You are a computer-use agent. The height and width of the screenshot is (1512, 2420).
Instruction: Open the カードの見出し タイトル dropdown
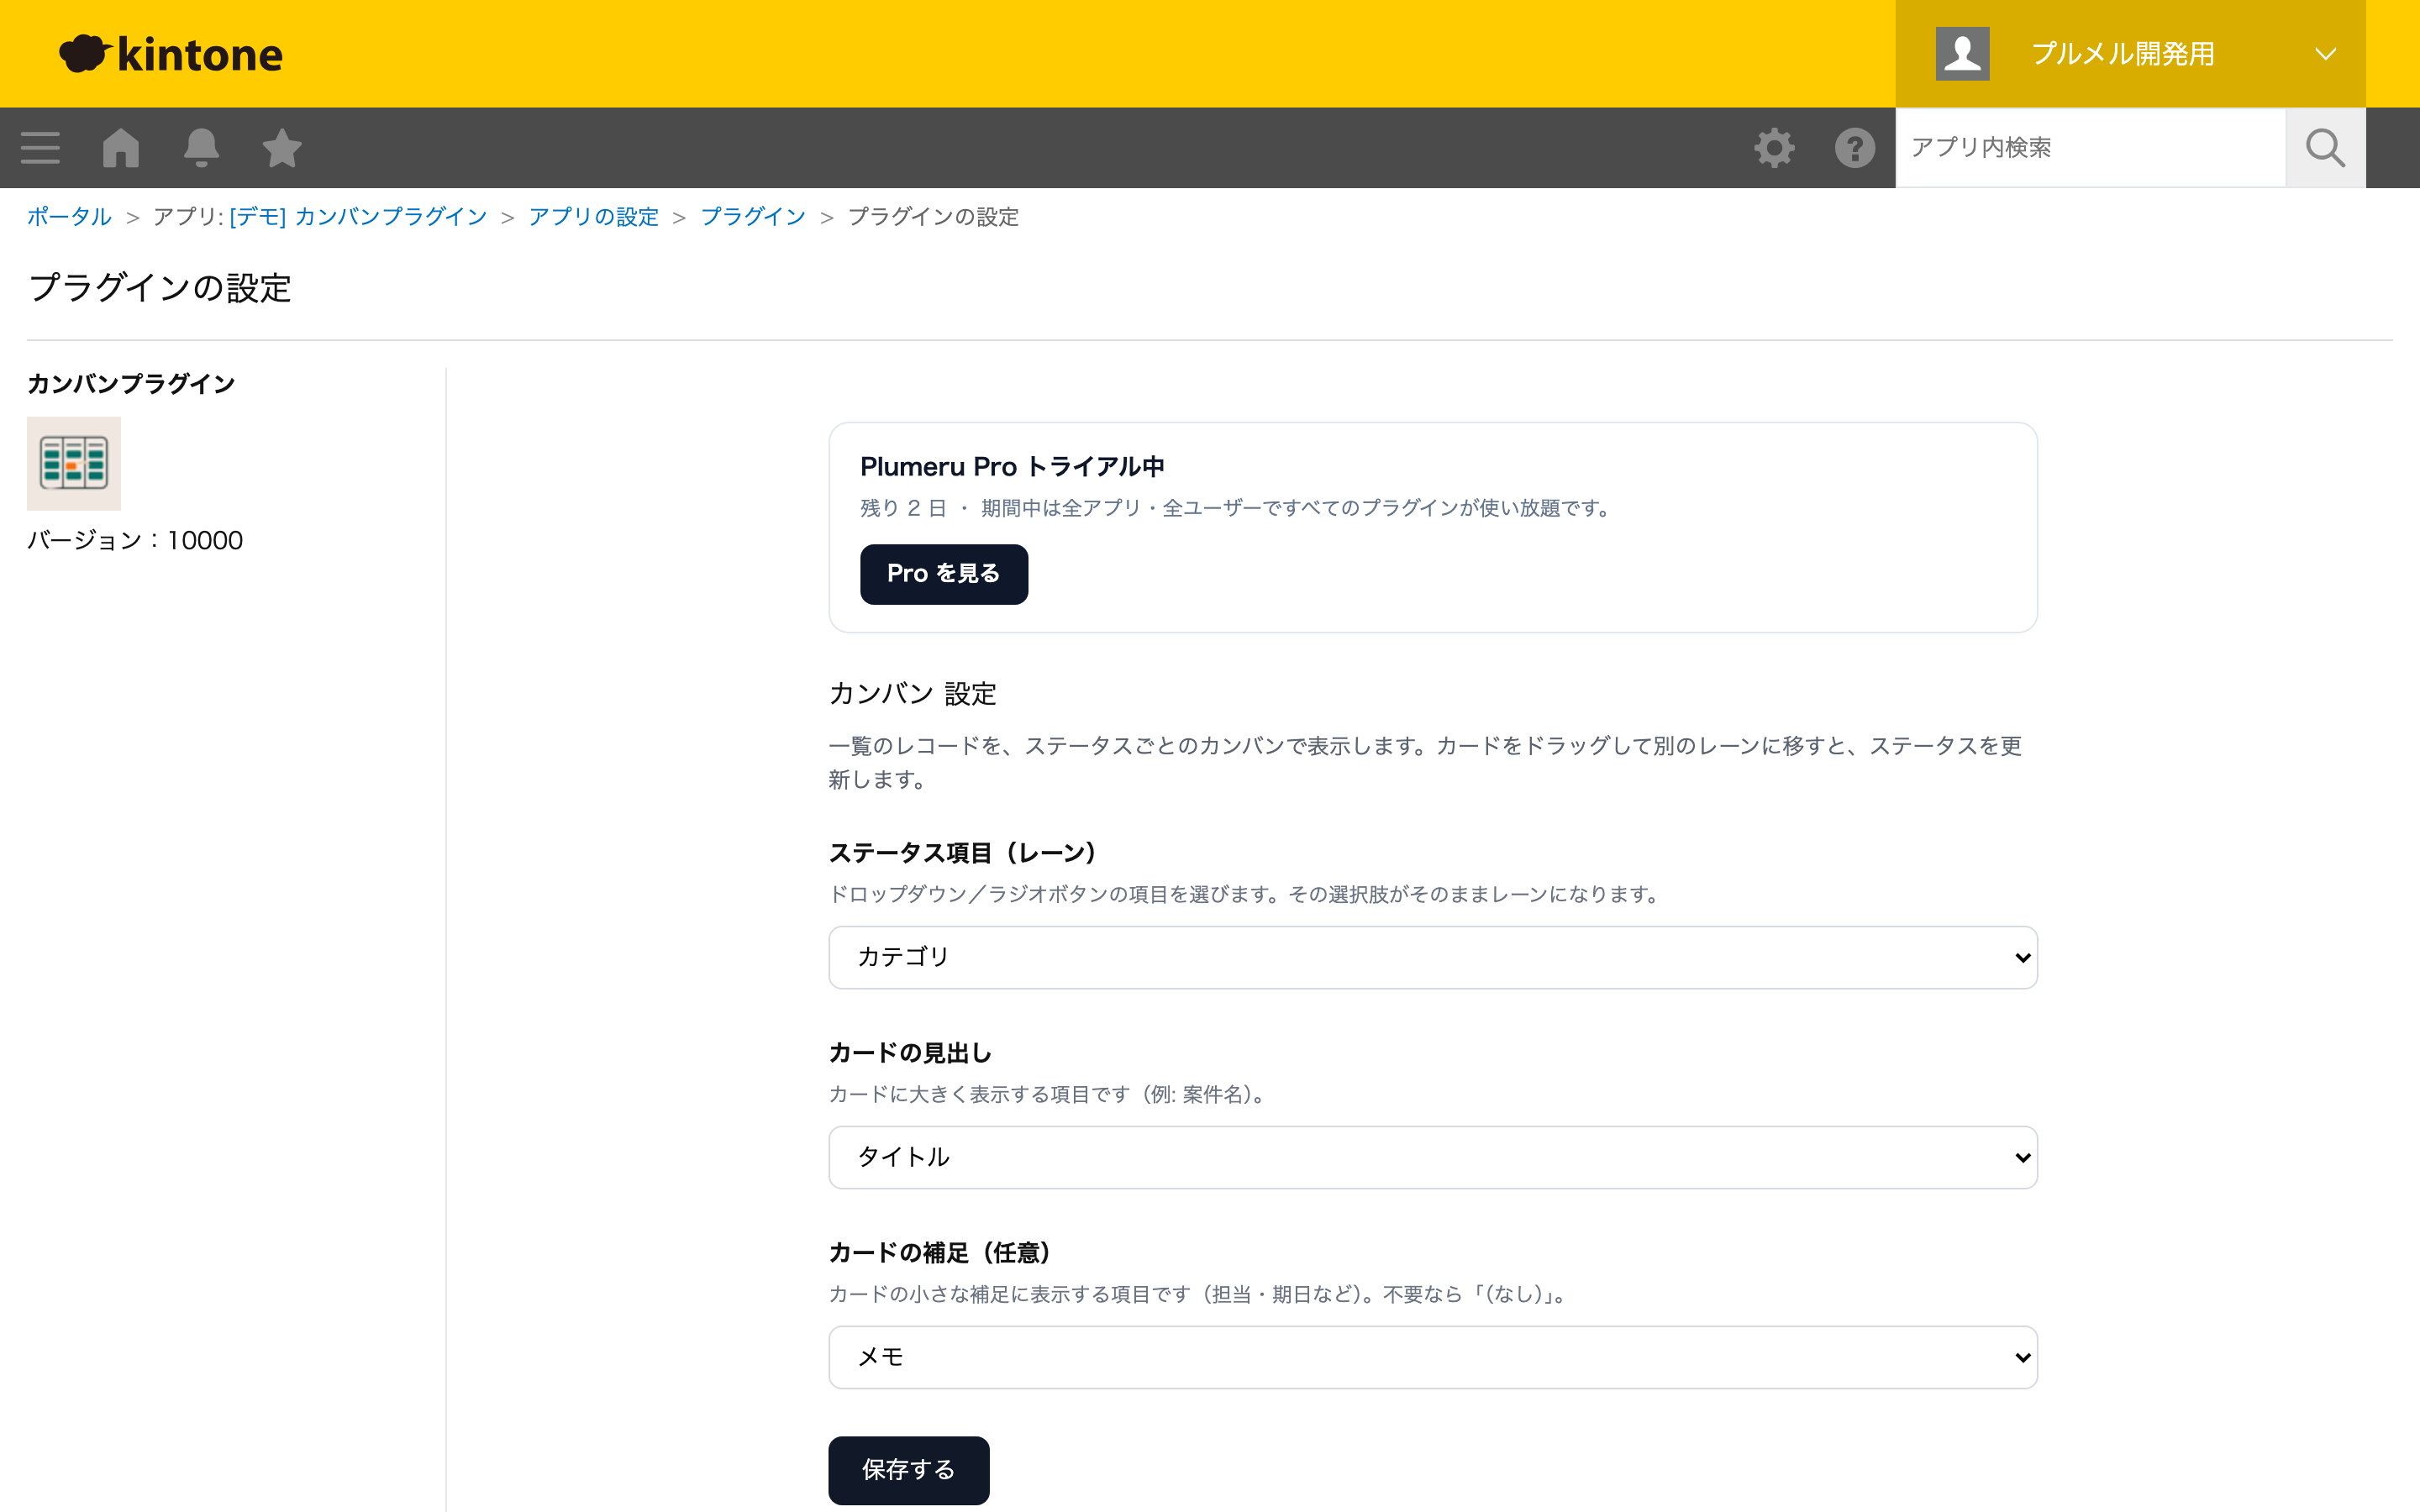click(x=1432, y=1157)
